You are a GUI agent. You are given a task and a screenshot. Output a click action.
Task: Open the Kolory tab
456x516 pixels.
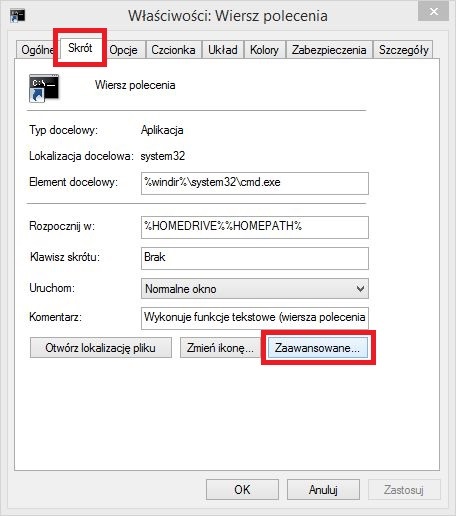click(264, 50)
